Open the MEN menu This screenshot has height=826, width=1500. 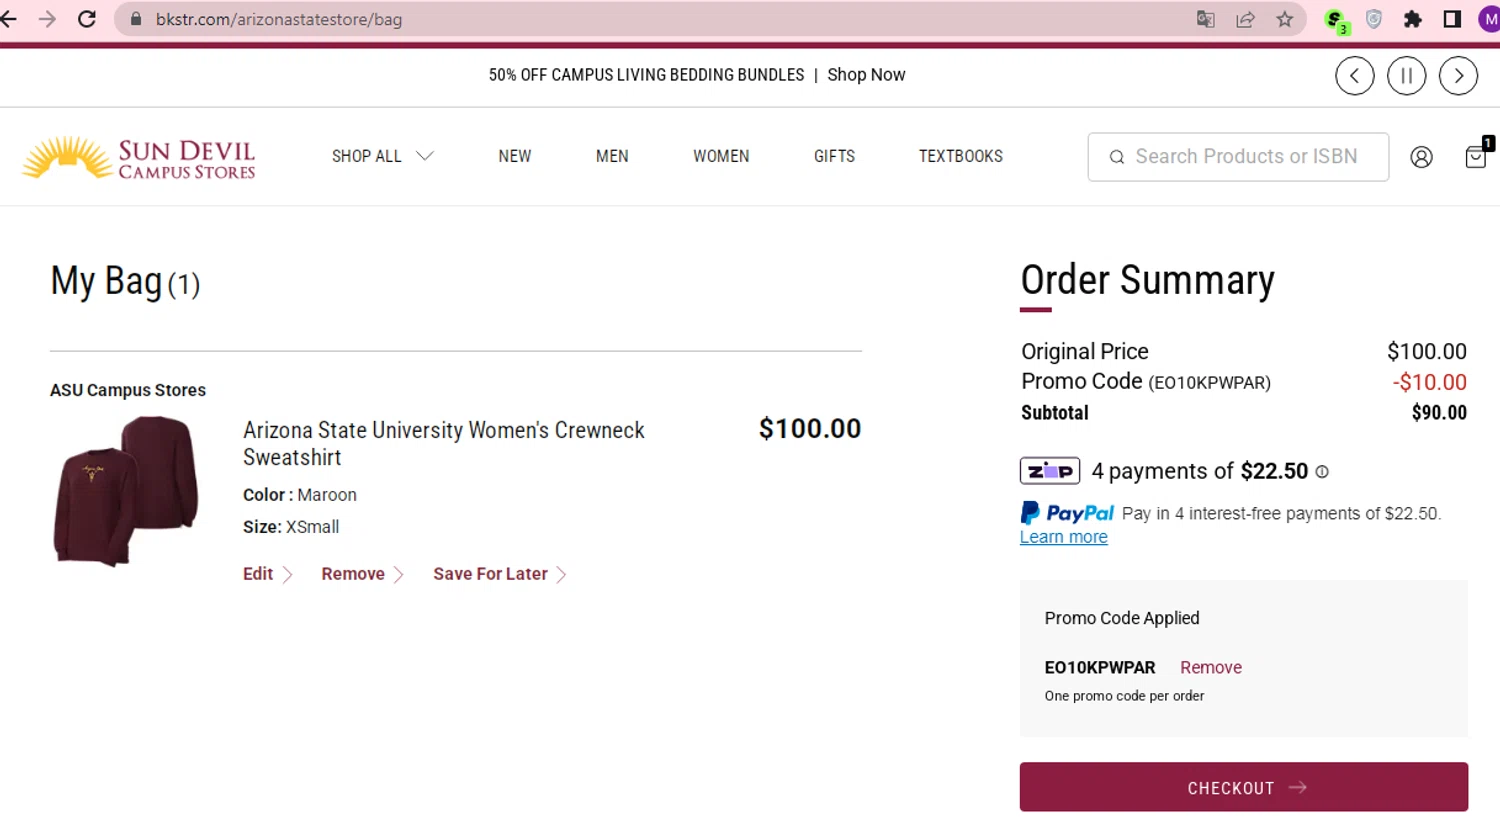612,156
